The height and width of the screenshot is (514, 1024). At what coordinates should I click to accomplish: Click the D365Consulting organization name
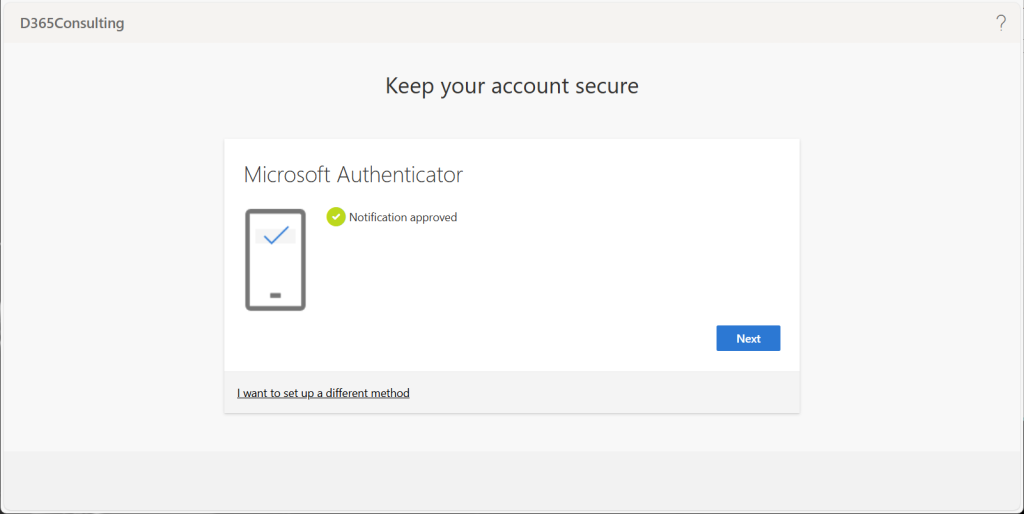pos(72,23)
